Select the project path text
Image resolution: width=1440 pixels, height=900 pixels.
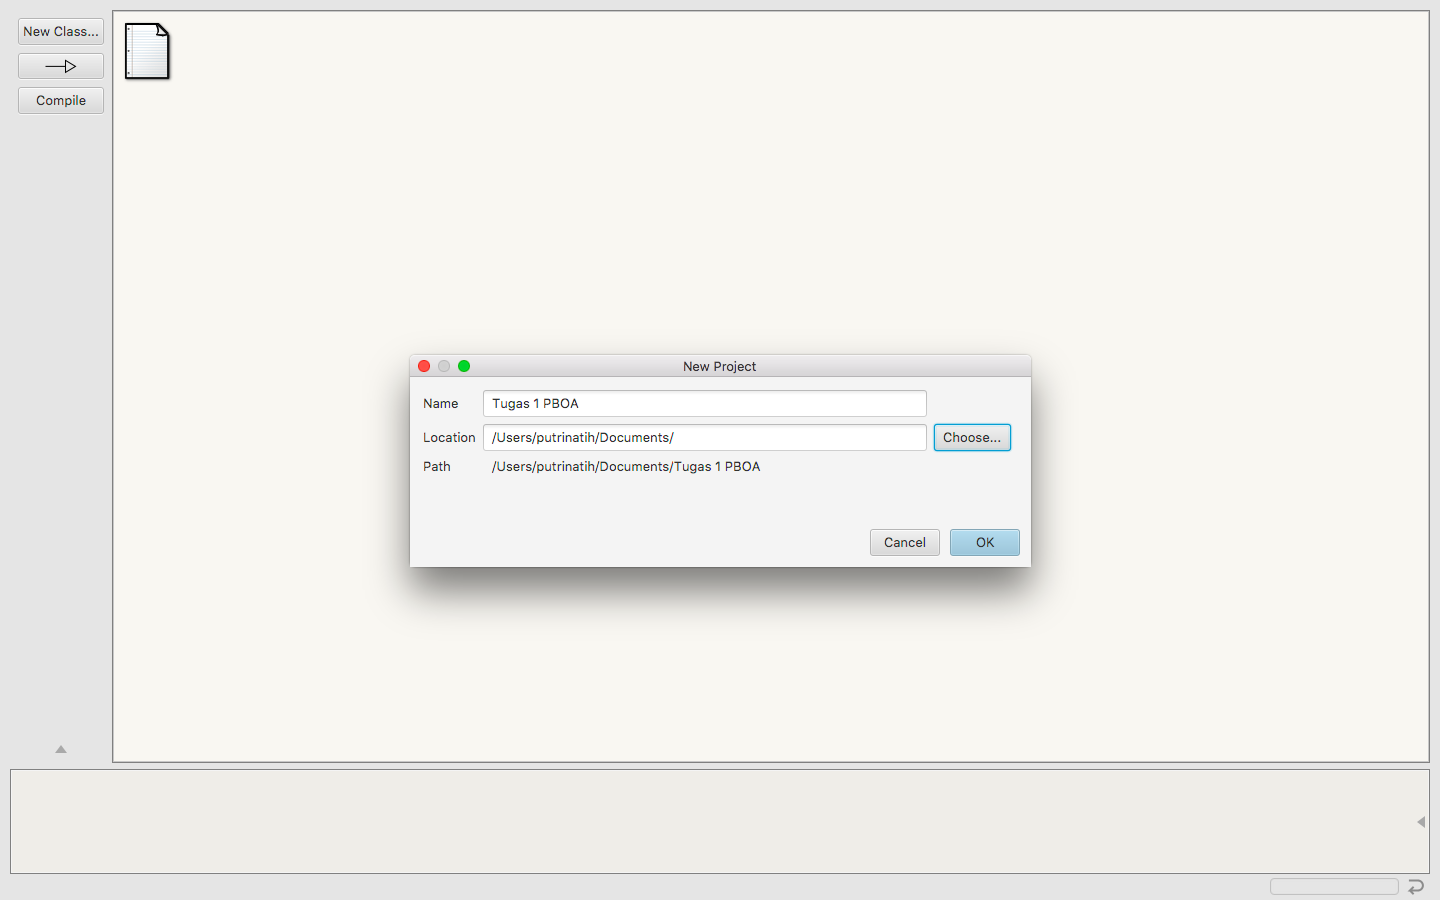[626, 467]
